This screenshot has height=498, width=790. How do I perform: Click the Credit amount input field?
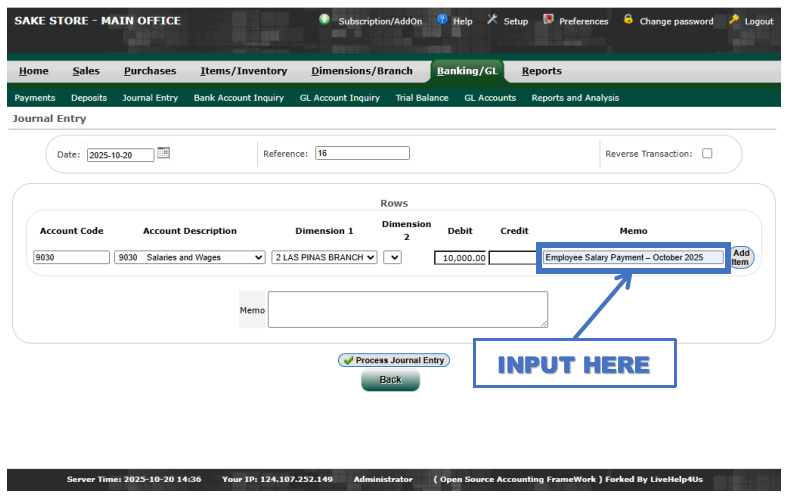(513, 258)
